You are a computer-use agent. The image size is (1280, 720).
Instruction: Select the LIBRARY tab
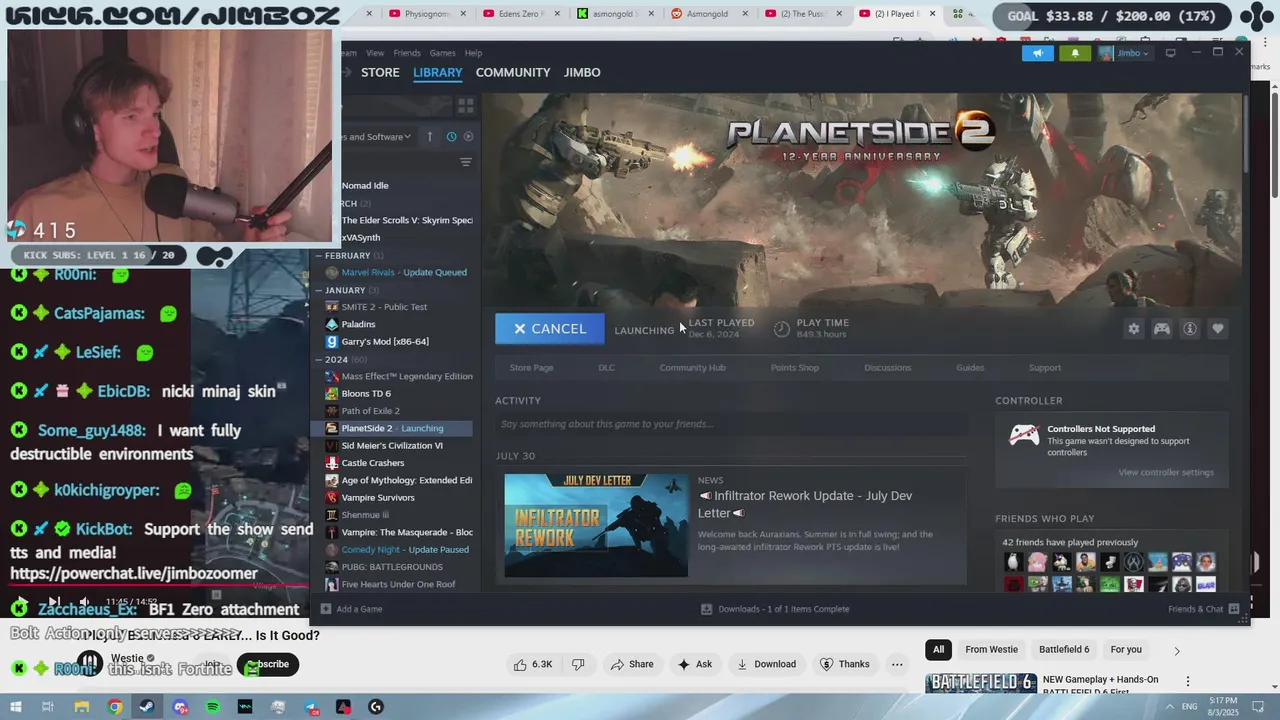437,72
